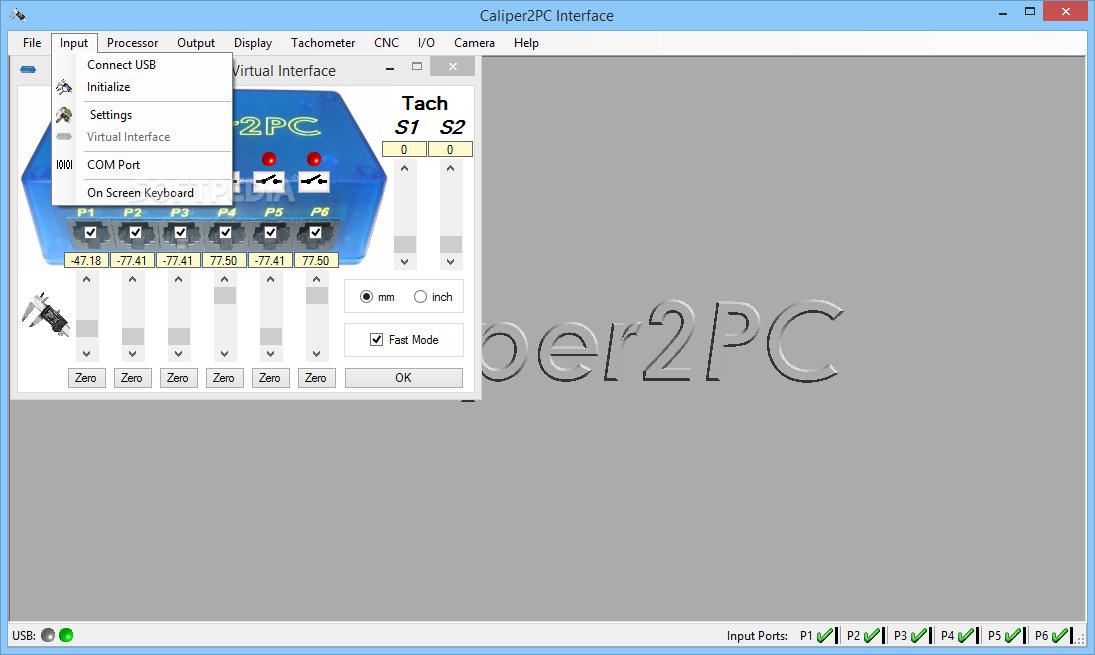The height and width of the screenshot is (655, 1095).
Task: Click the blue icon in Virtual Interface title bar
Action: [x=28, y=69]
